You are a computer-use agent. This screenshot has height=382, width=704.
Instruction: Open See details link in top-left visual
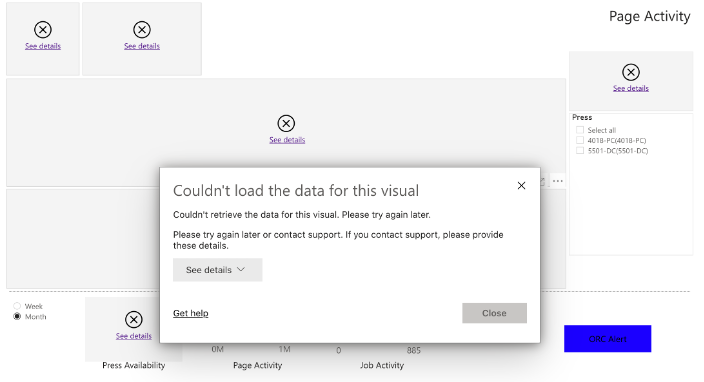click(43, 46)
